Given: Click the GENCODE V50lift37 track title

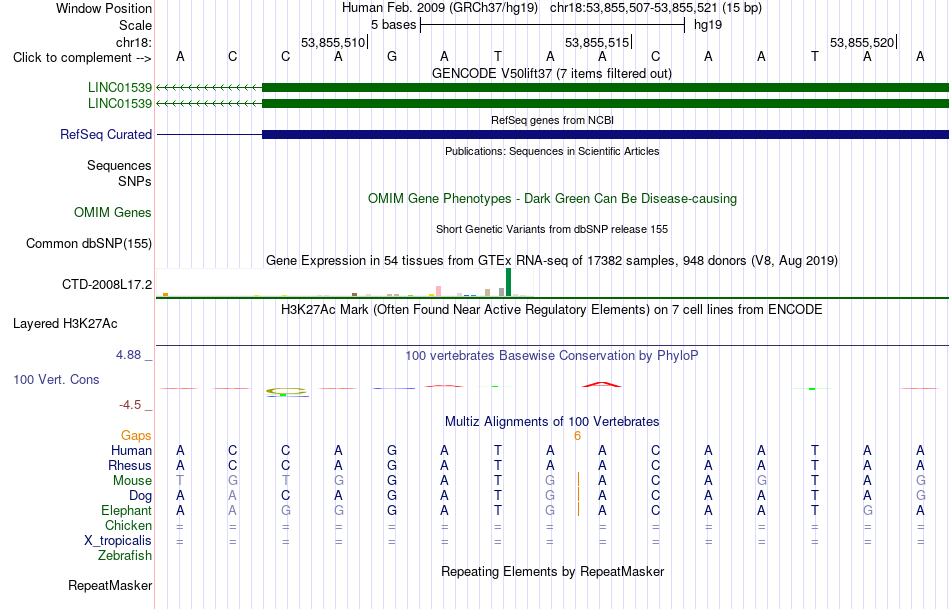Looking at the screenshot, I should tap(552, 73).
